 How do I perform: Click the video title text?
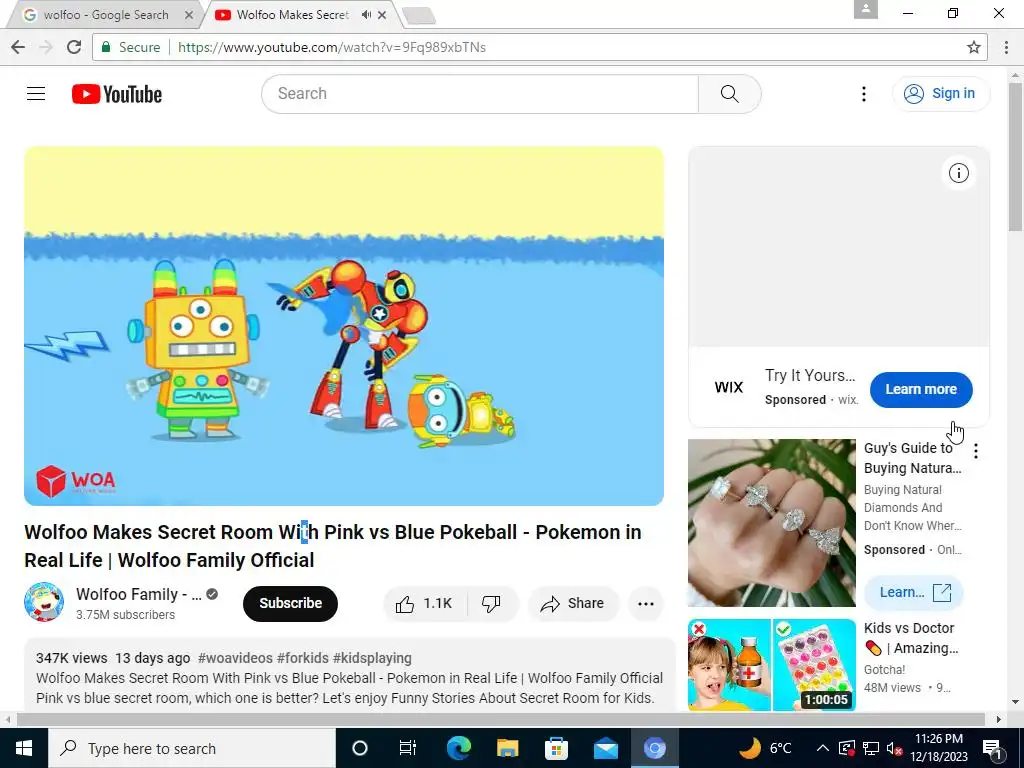tap(332, 546)
